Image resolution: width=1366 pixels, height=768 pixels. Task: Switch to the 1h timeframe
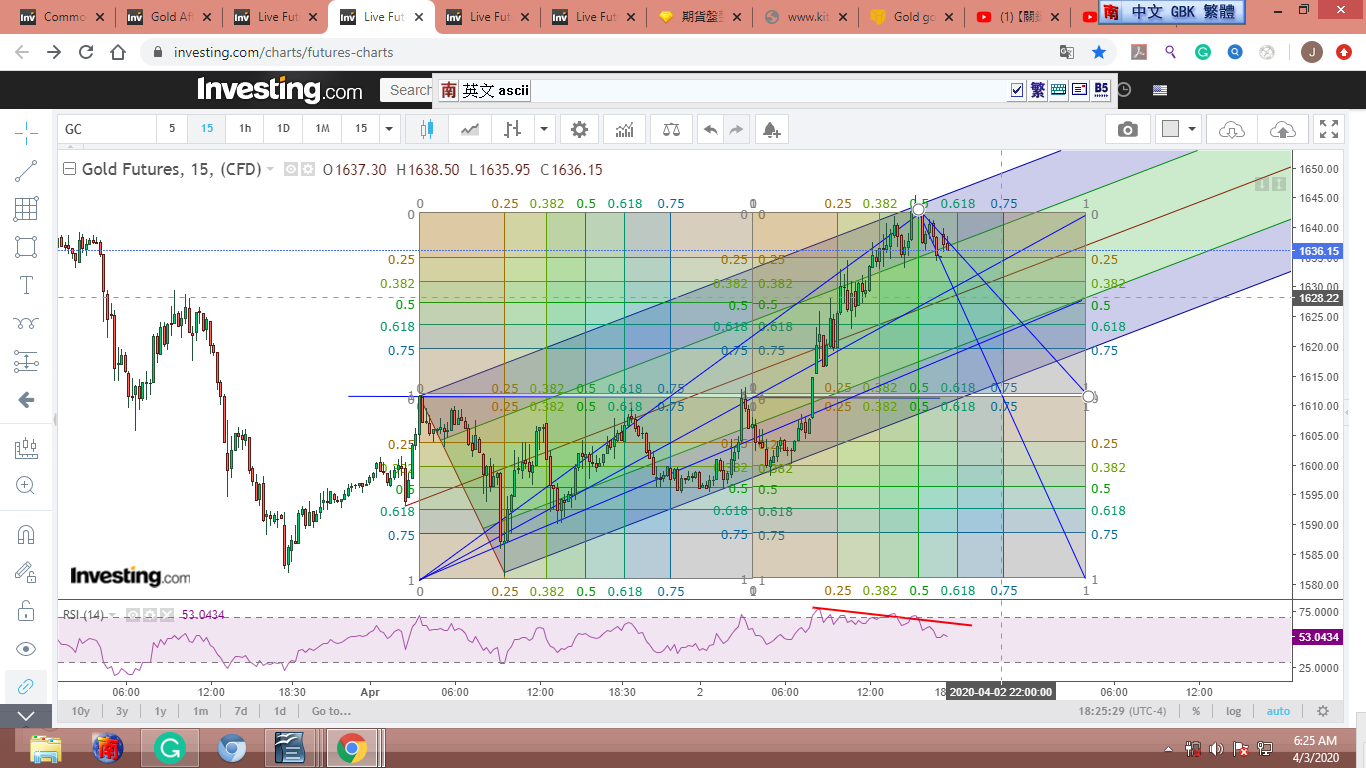pyautogui.click(x=245, y=129)
